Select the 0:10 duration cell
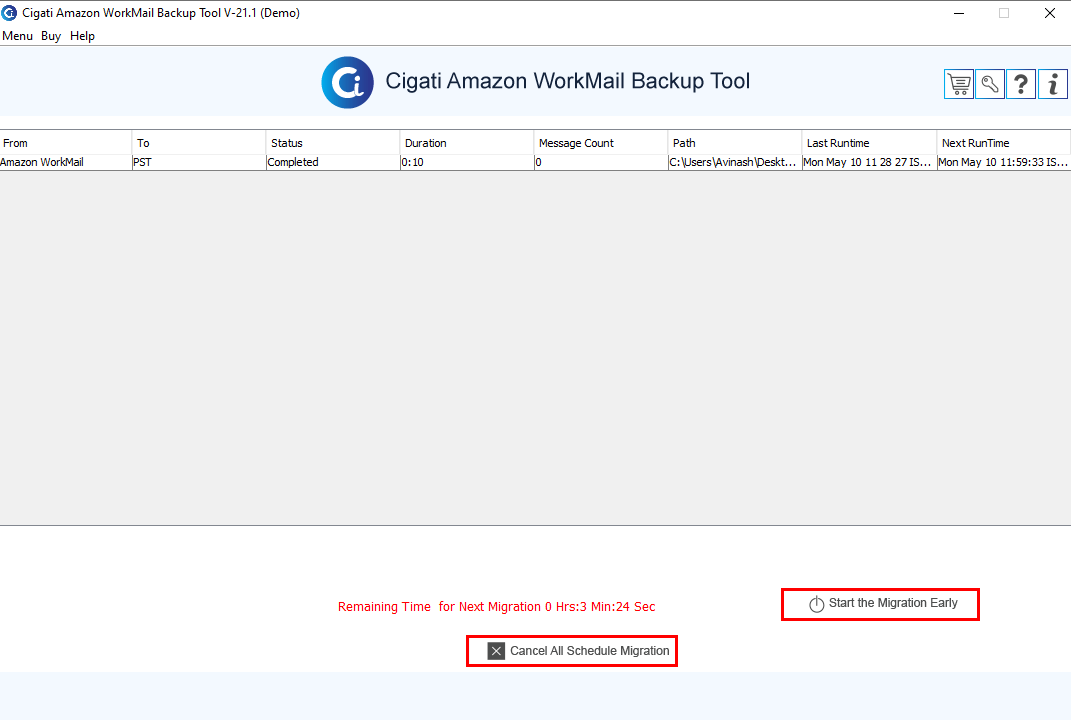 click(467, 163)
